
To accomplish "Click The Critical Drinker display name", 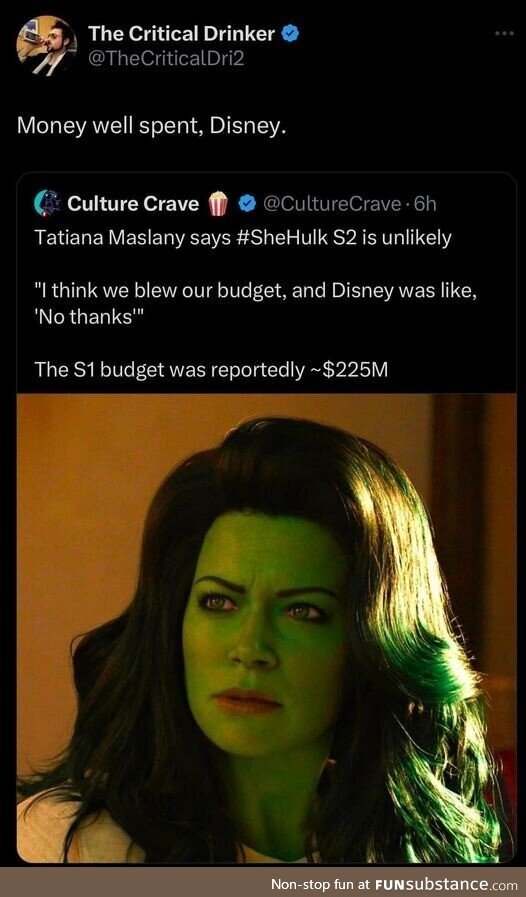I will point(181,34).
